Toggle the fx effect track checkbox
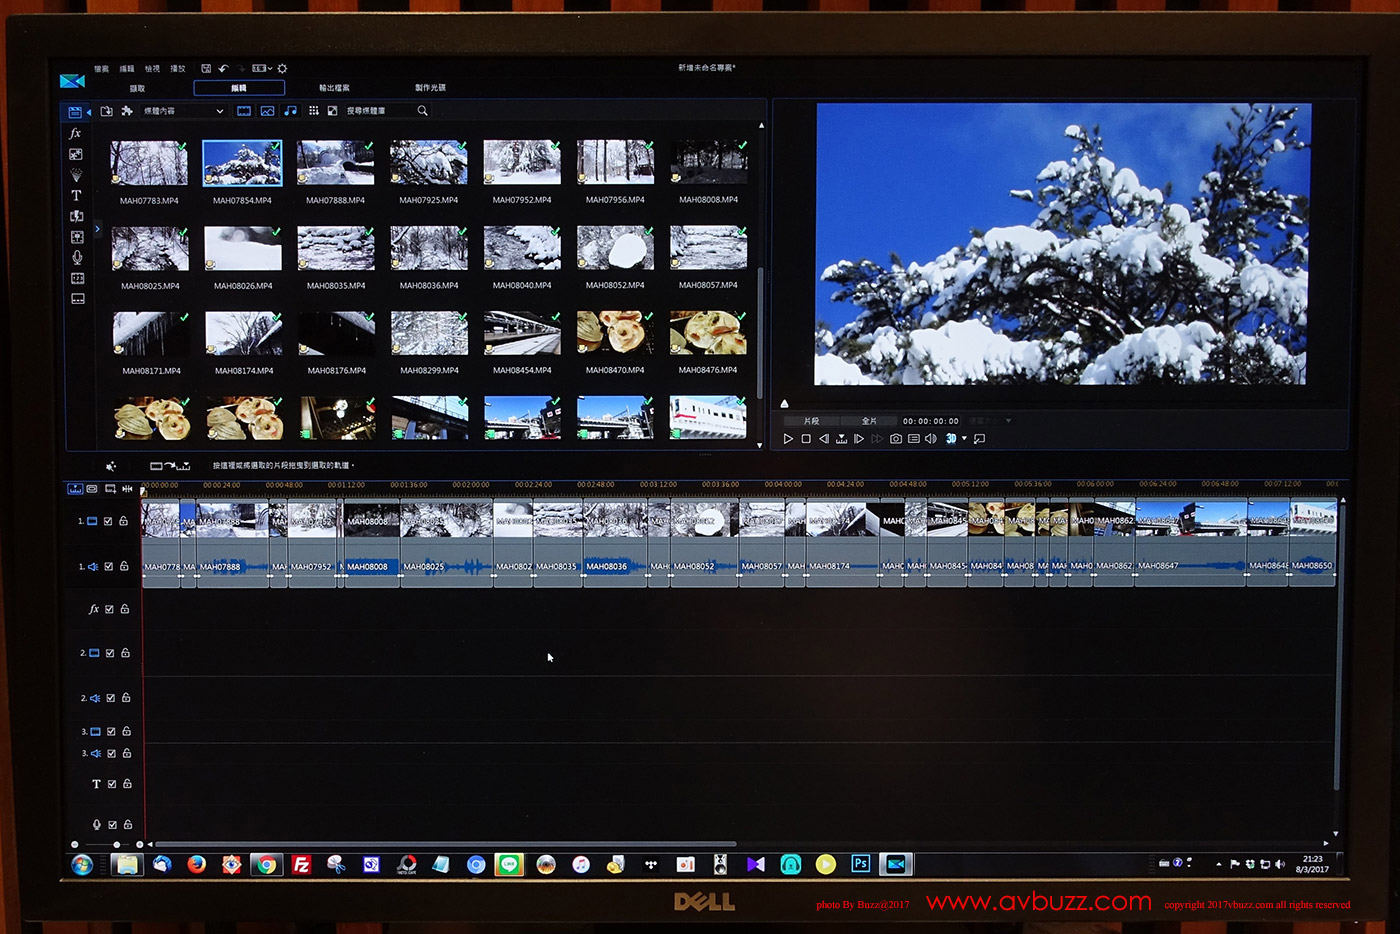The height and width of the screenshot is (934, 1400). coord(110,609)
